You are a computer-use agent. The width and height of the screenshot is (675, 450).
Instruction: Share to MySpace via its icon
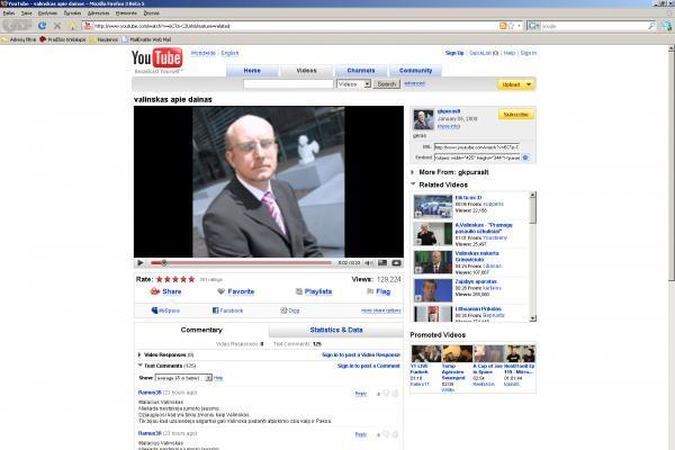pyautogui.click(x=155, y=310)
